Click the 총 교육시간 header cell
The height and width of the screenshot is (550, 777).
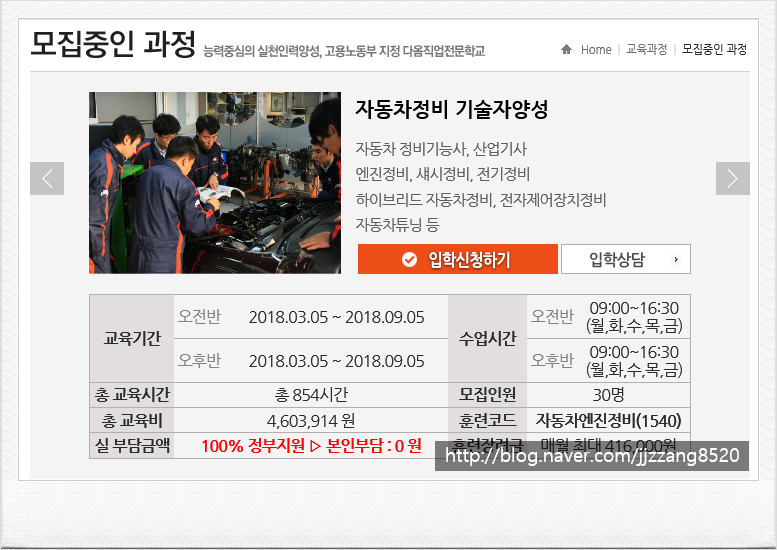coord(132,395)
